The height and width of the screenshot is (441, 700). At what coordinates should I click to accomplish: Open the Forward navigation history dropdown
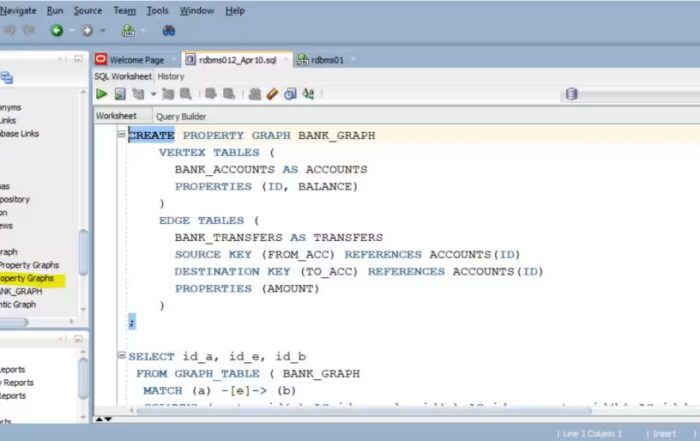coord(103,31)
